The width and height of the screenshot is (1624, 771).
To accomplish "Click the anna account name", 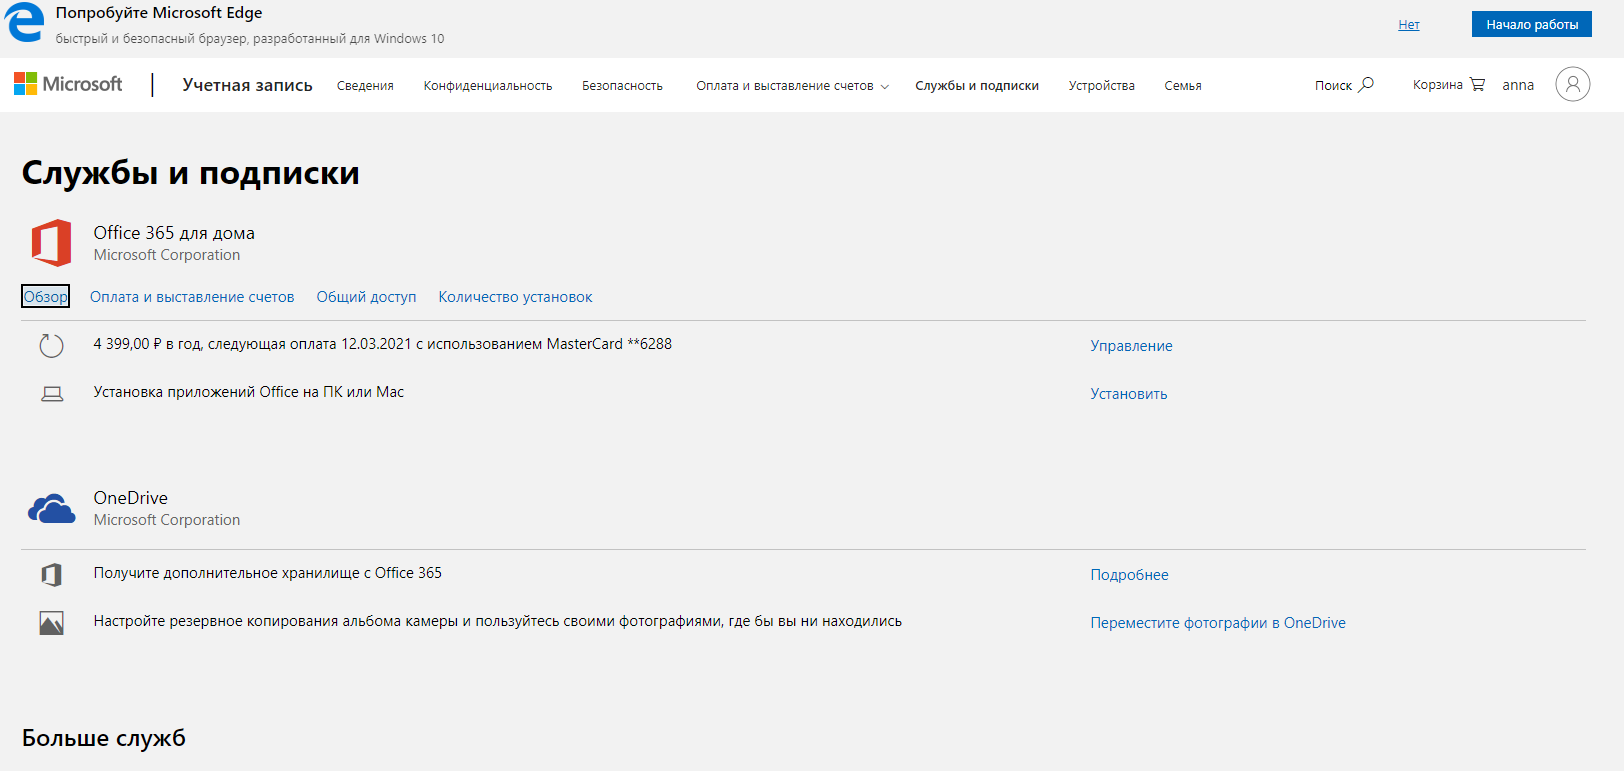I will pos(1518,85).
